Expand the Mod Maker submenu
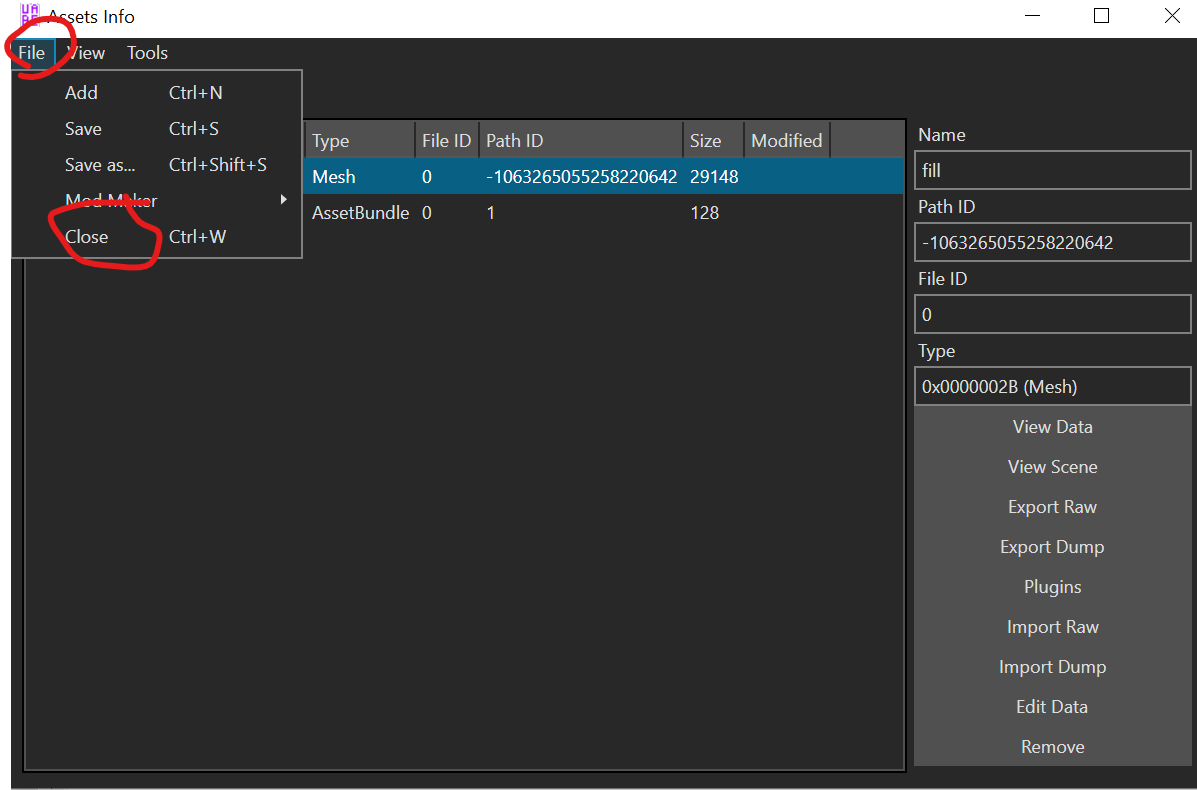Viewport: 1197px width, 790px height. click(x=157, y=201)
